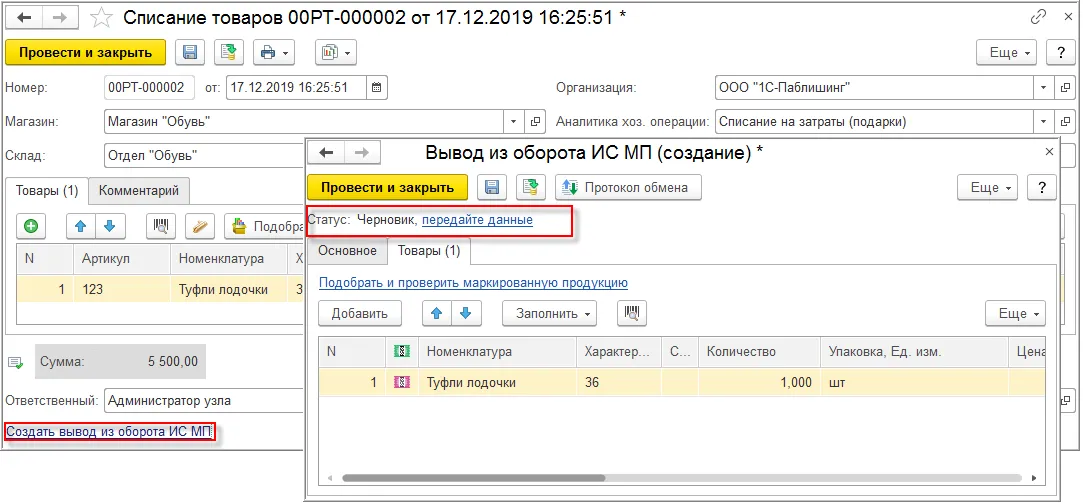Click the document report icon next to Сумма
Viewport: 1083px width, 503px height.
pos(15,361)
